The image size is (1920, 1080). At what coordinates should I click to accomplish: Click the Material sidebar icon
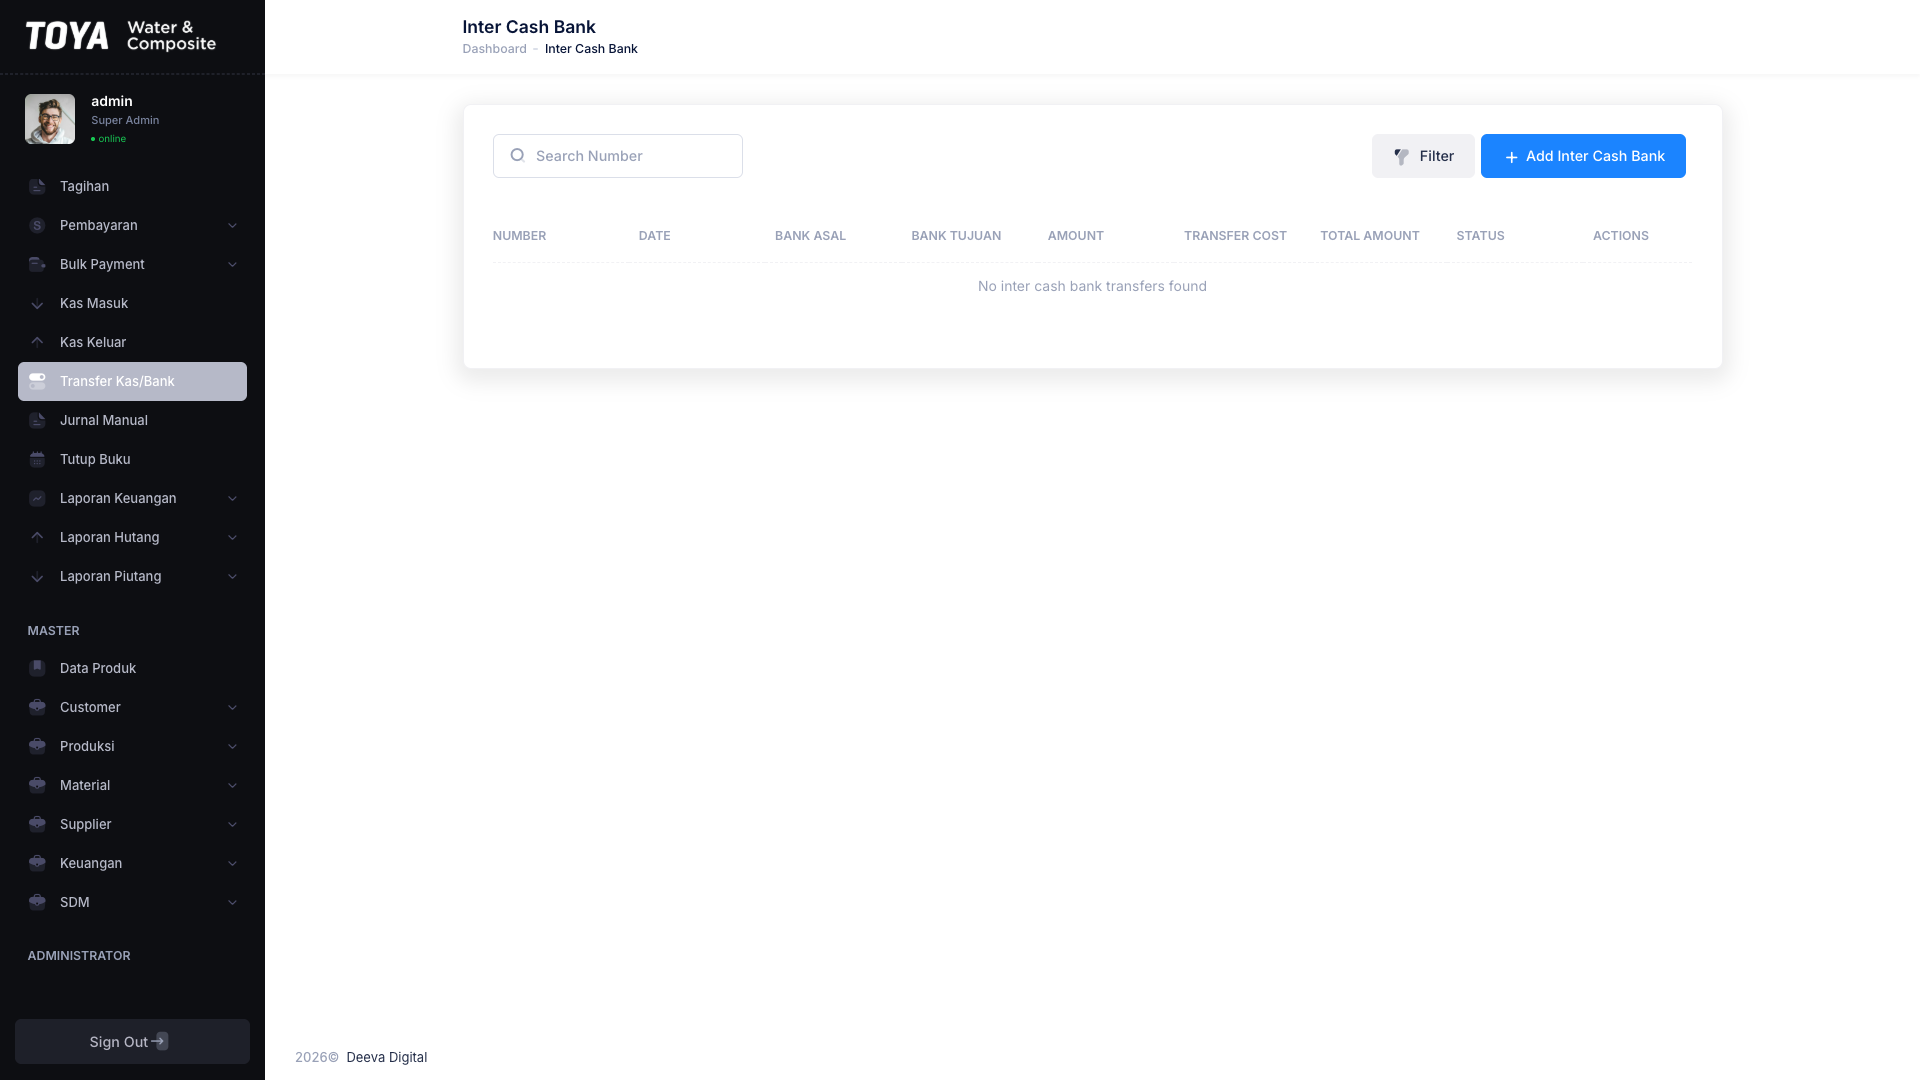coord(37,786)
